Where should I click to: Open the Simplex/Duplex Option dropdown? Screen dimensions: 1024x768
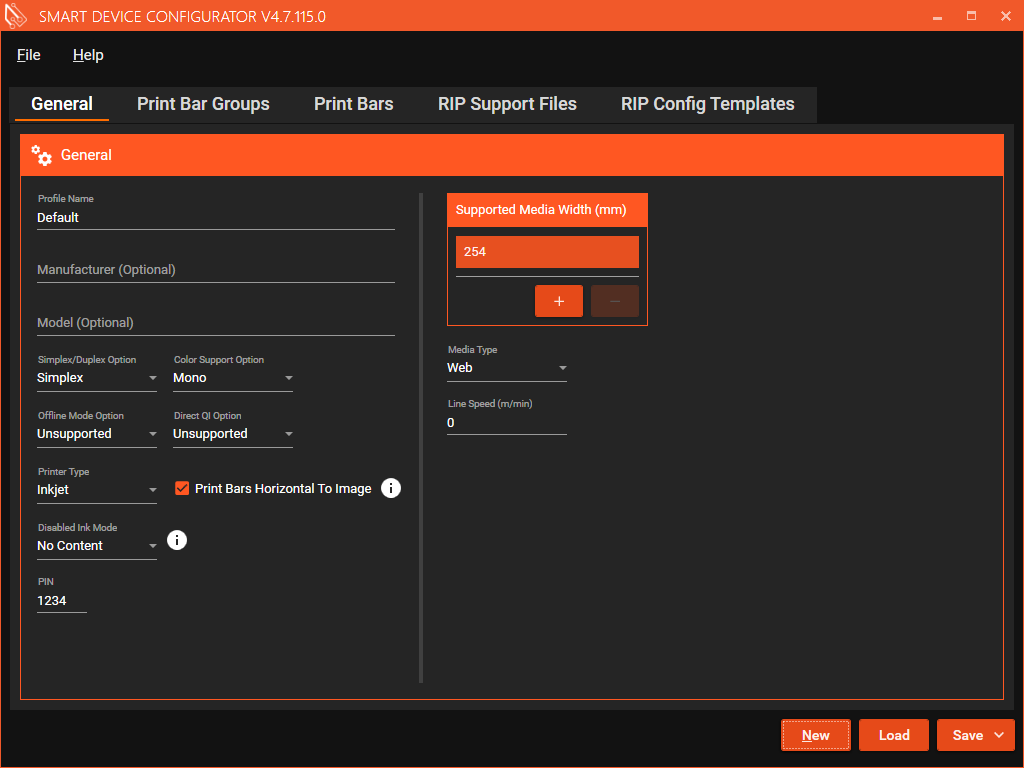pyautogui.click(x=96, y=378)
